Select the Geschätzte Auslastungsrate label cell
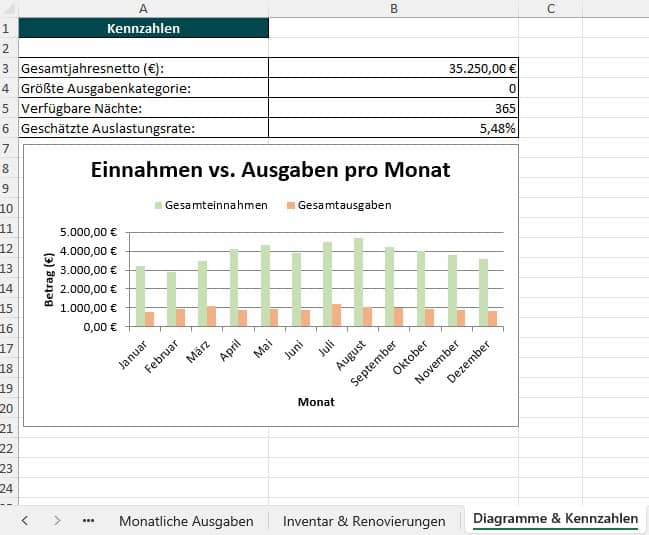 (x=144, y=128)
